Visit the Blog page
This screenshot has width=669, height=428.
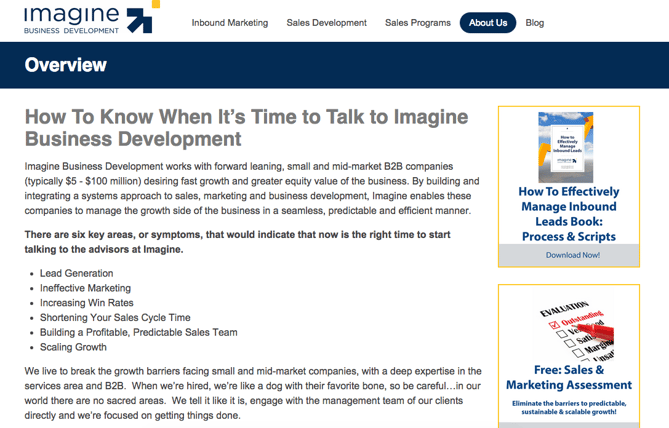(x=535, y=22)
